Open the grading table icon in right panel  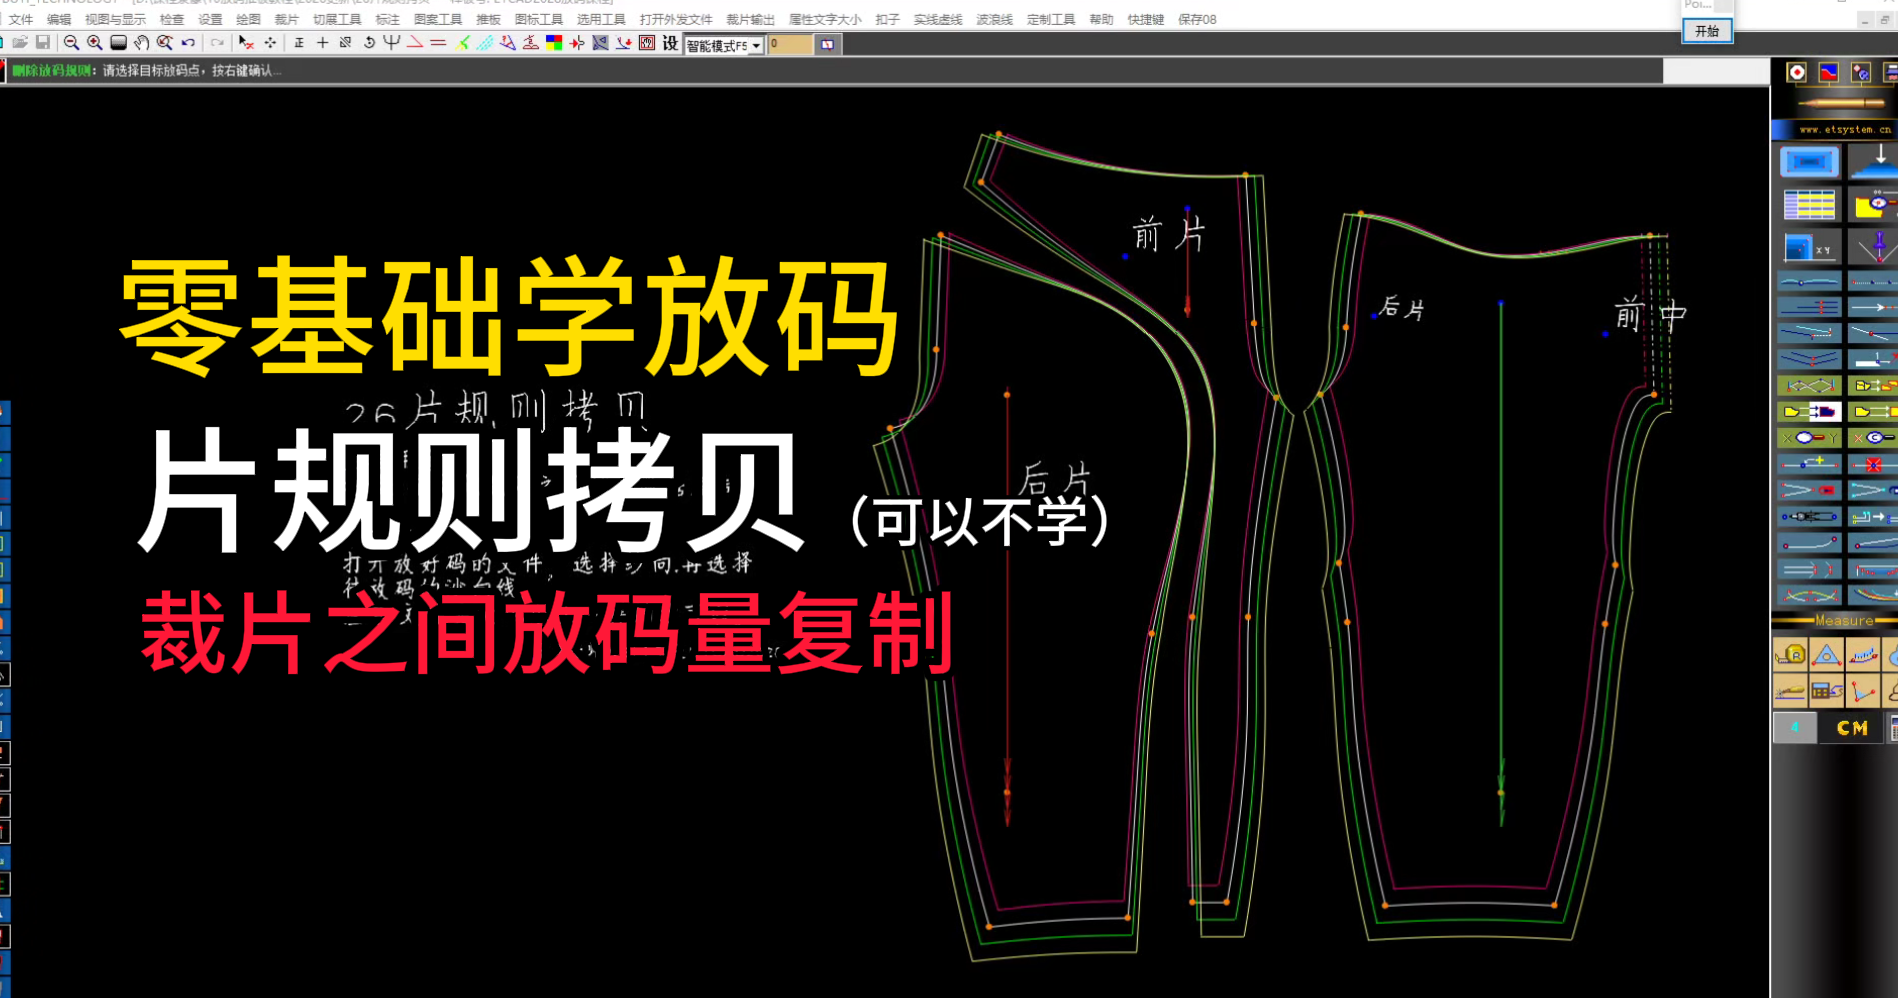(1809, 204)
